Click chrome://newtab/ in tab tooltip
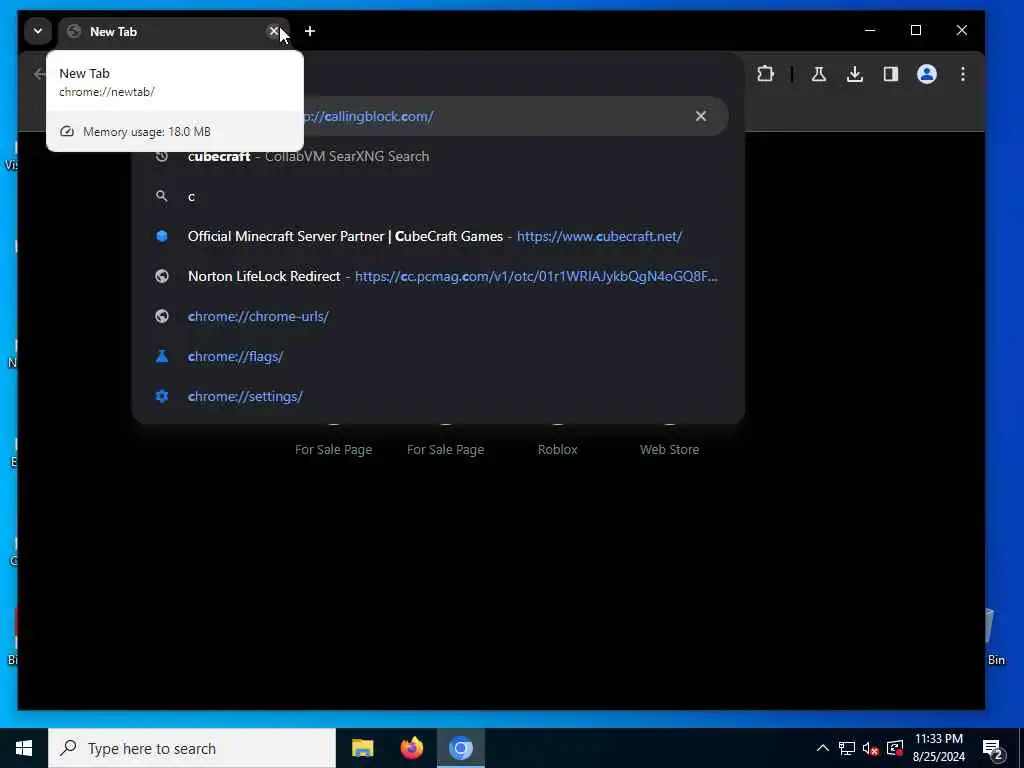 (106, 92)
